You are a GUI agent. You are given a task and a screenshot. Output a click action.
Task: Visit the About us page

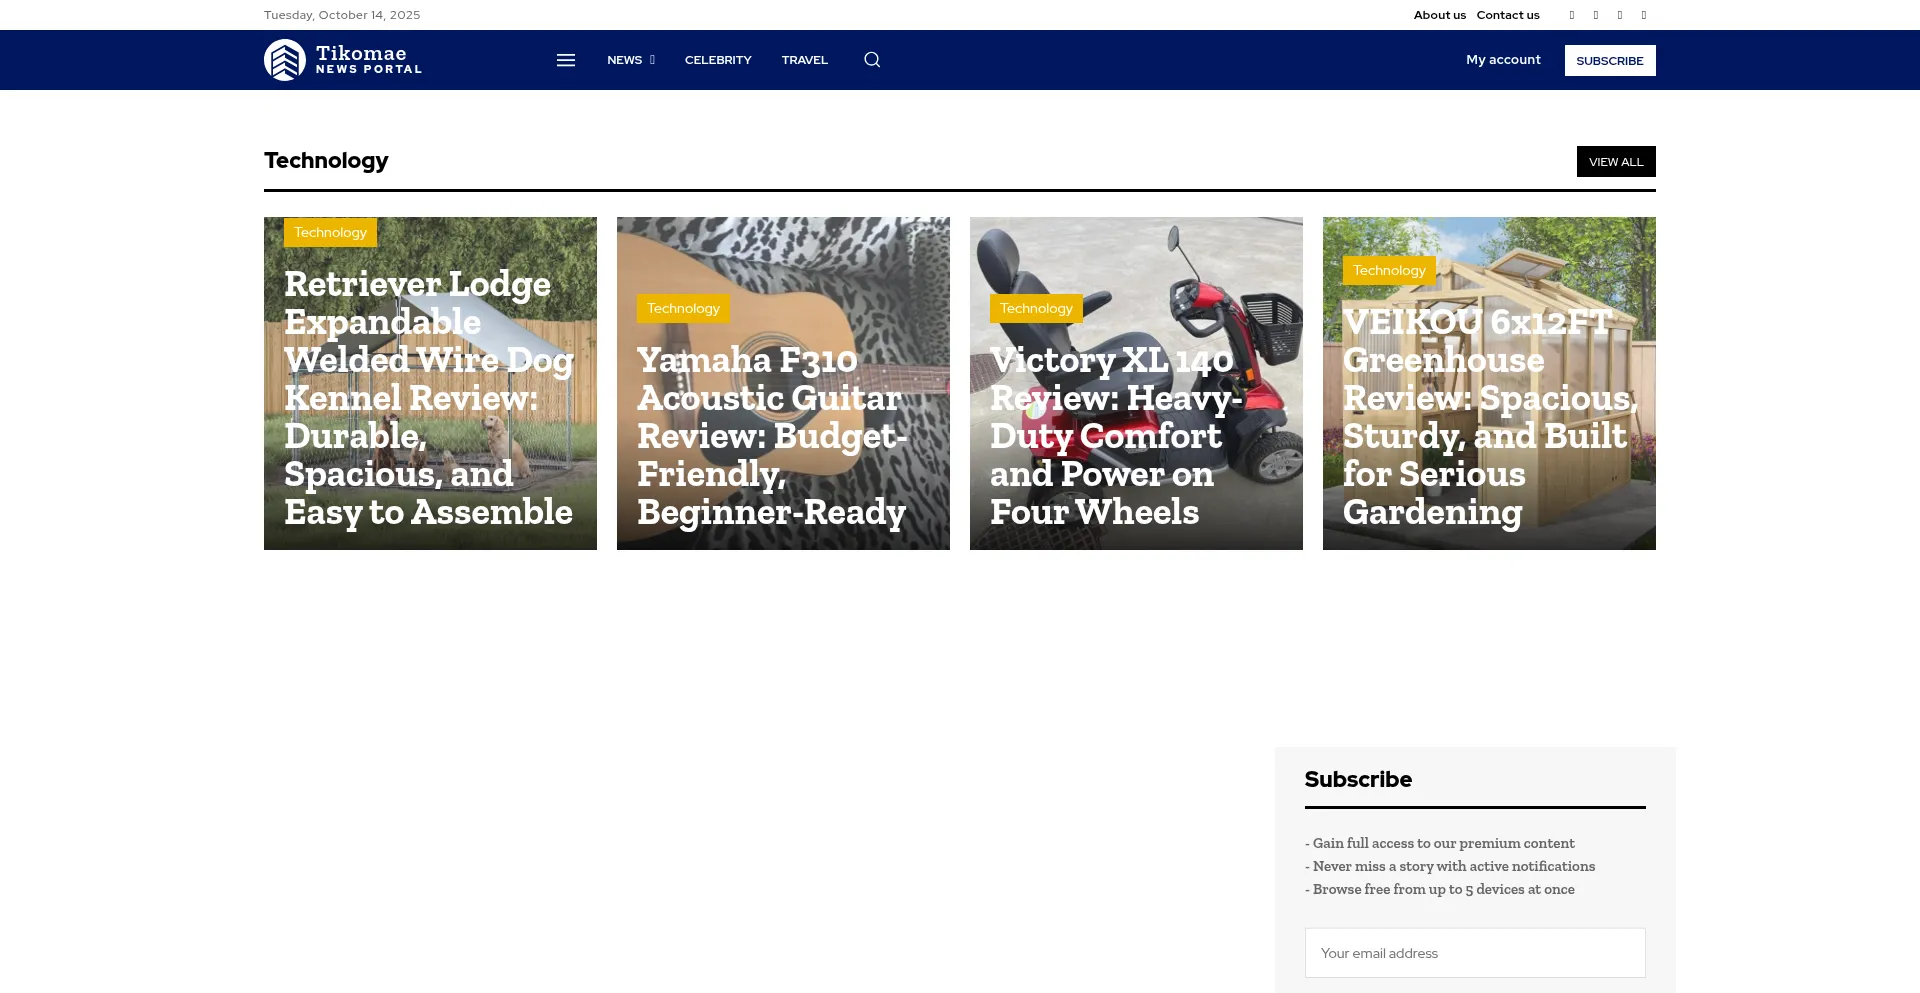click(1439, 15)
